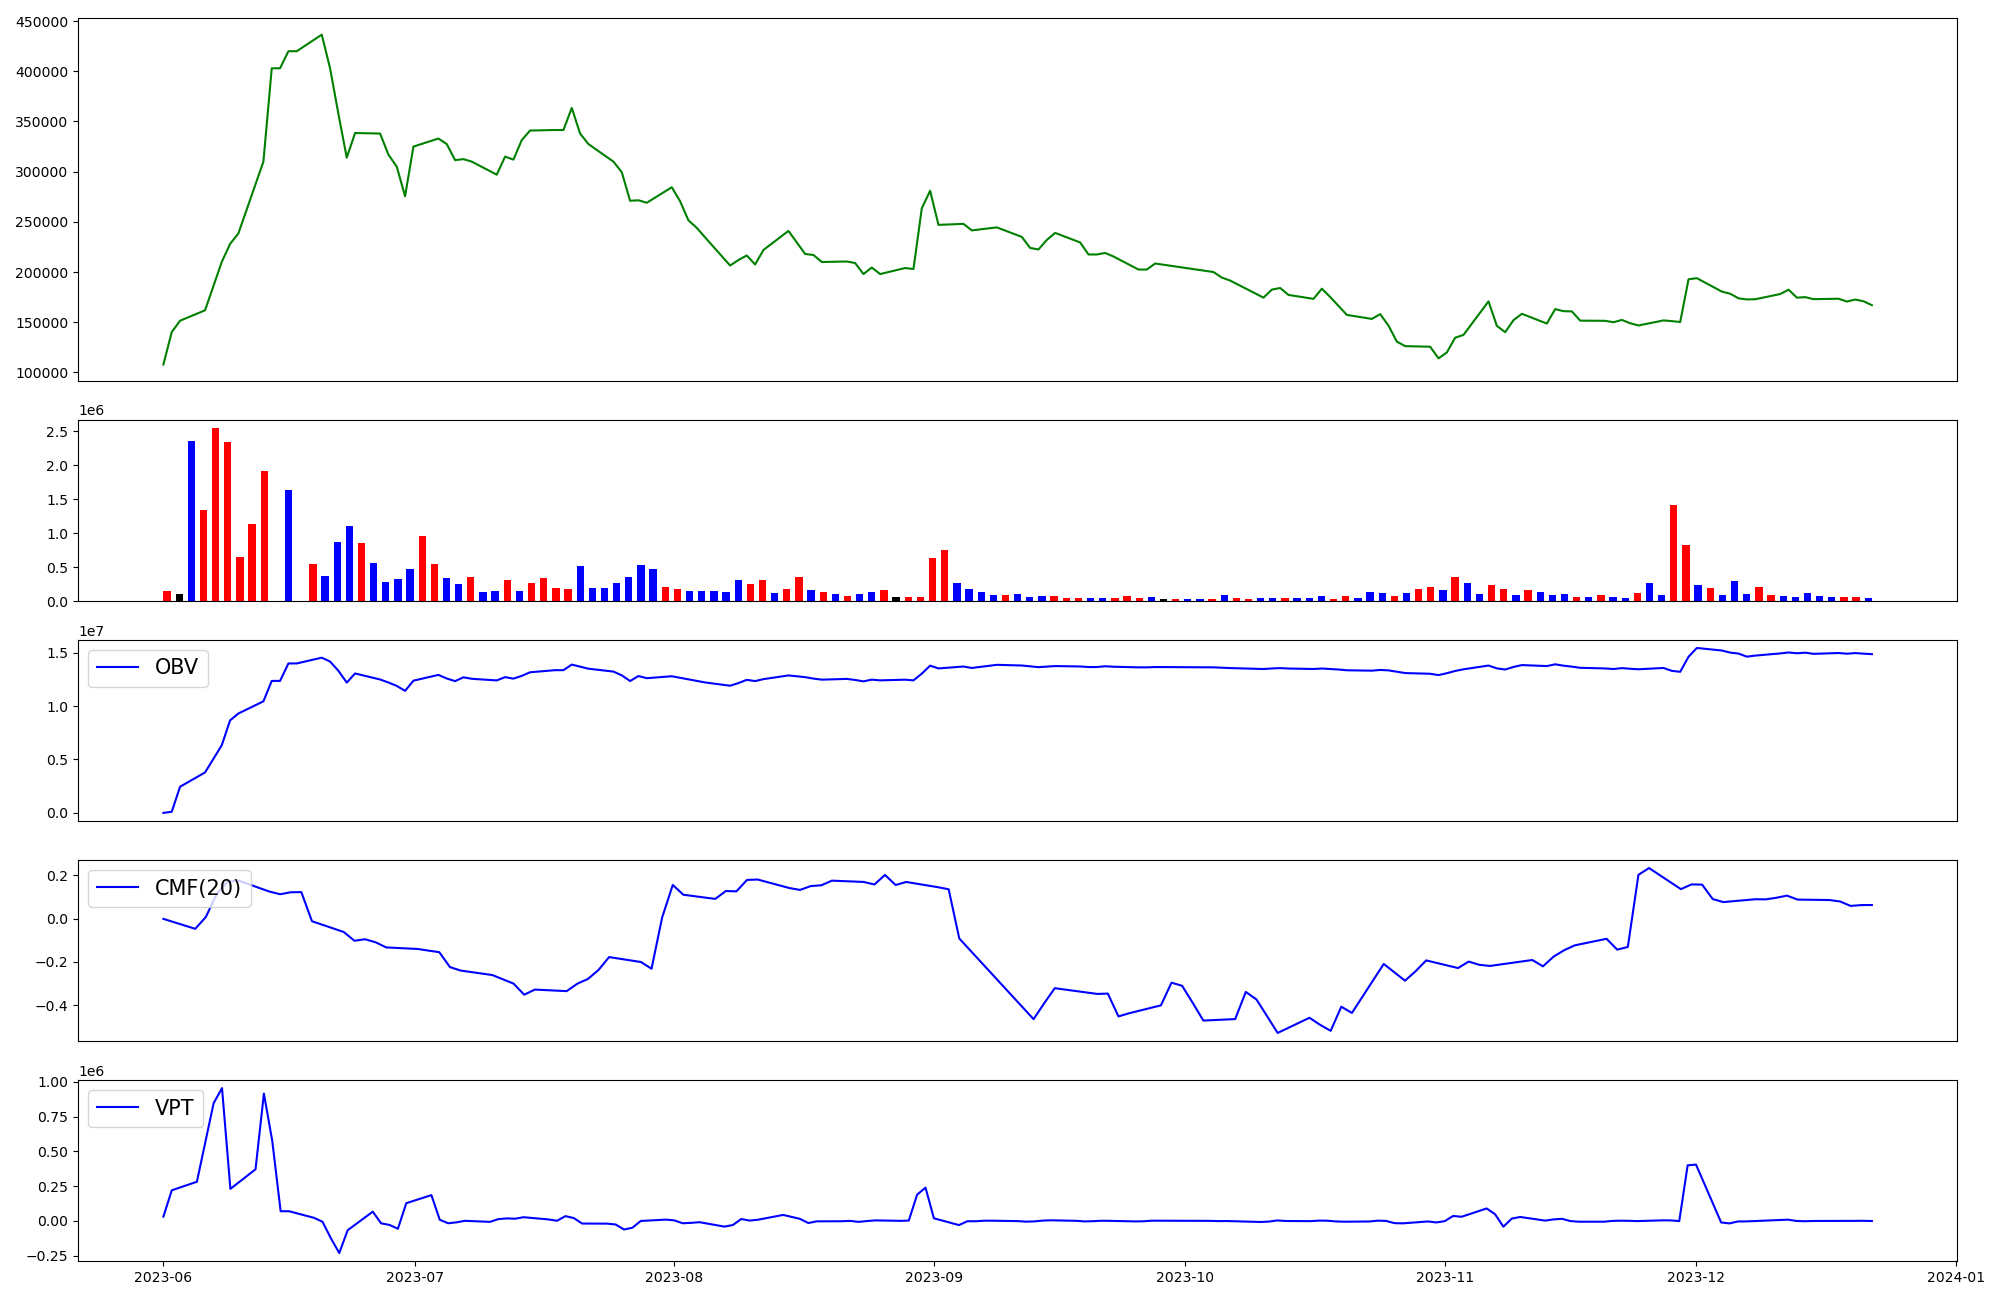Click the tall red December volume bar
Screen dimensions: 2000x1300
[x=1673, y=553]
